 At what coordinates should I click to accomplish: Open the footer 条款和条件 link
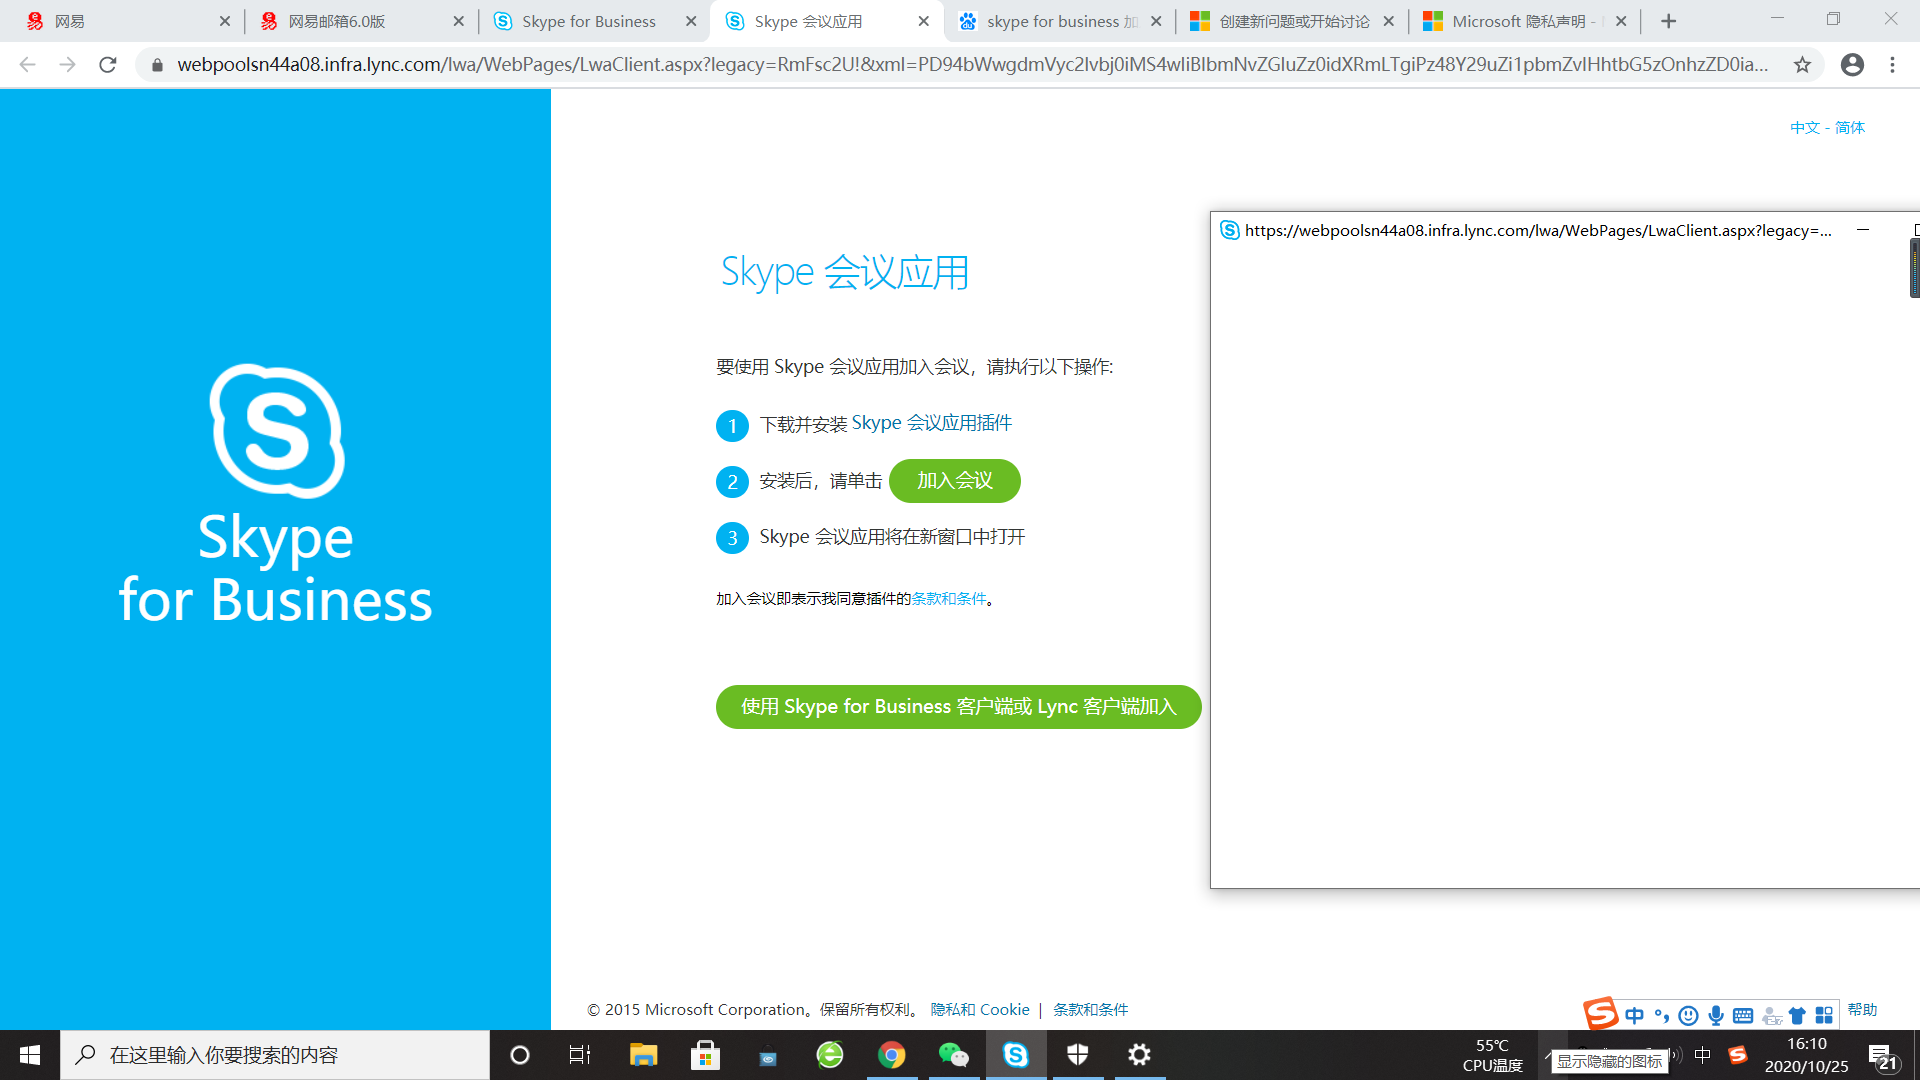tap(1090, 1010)
